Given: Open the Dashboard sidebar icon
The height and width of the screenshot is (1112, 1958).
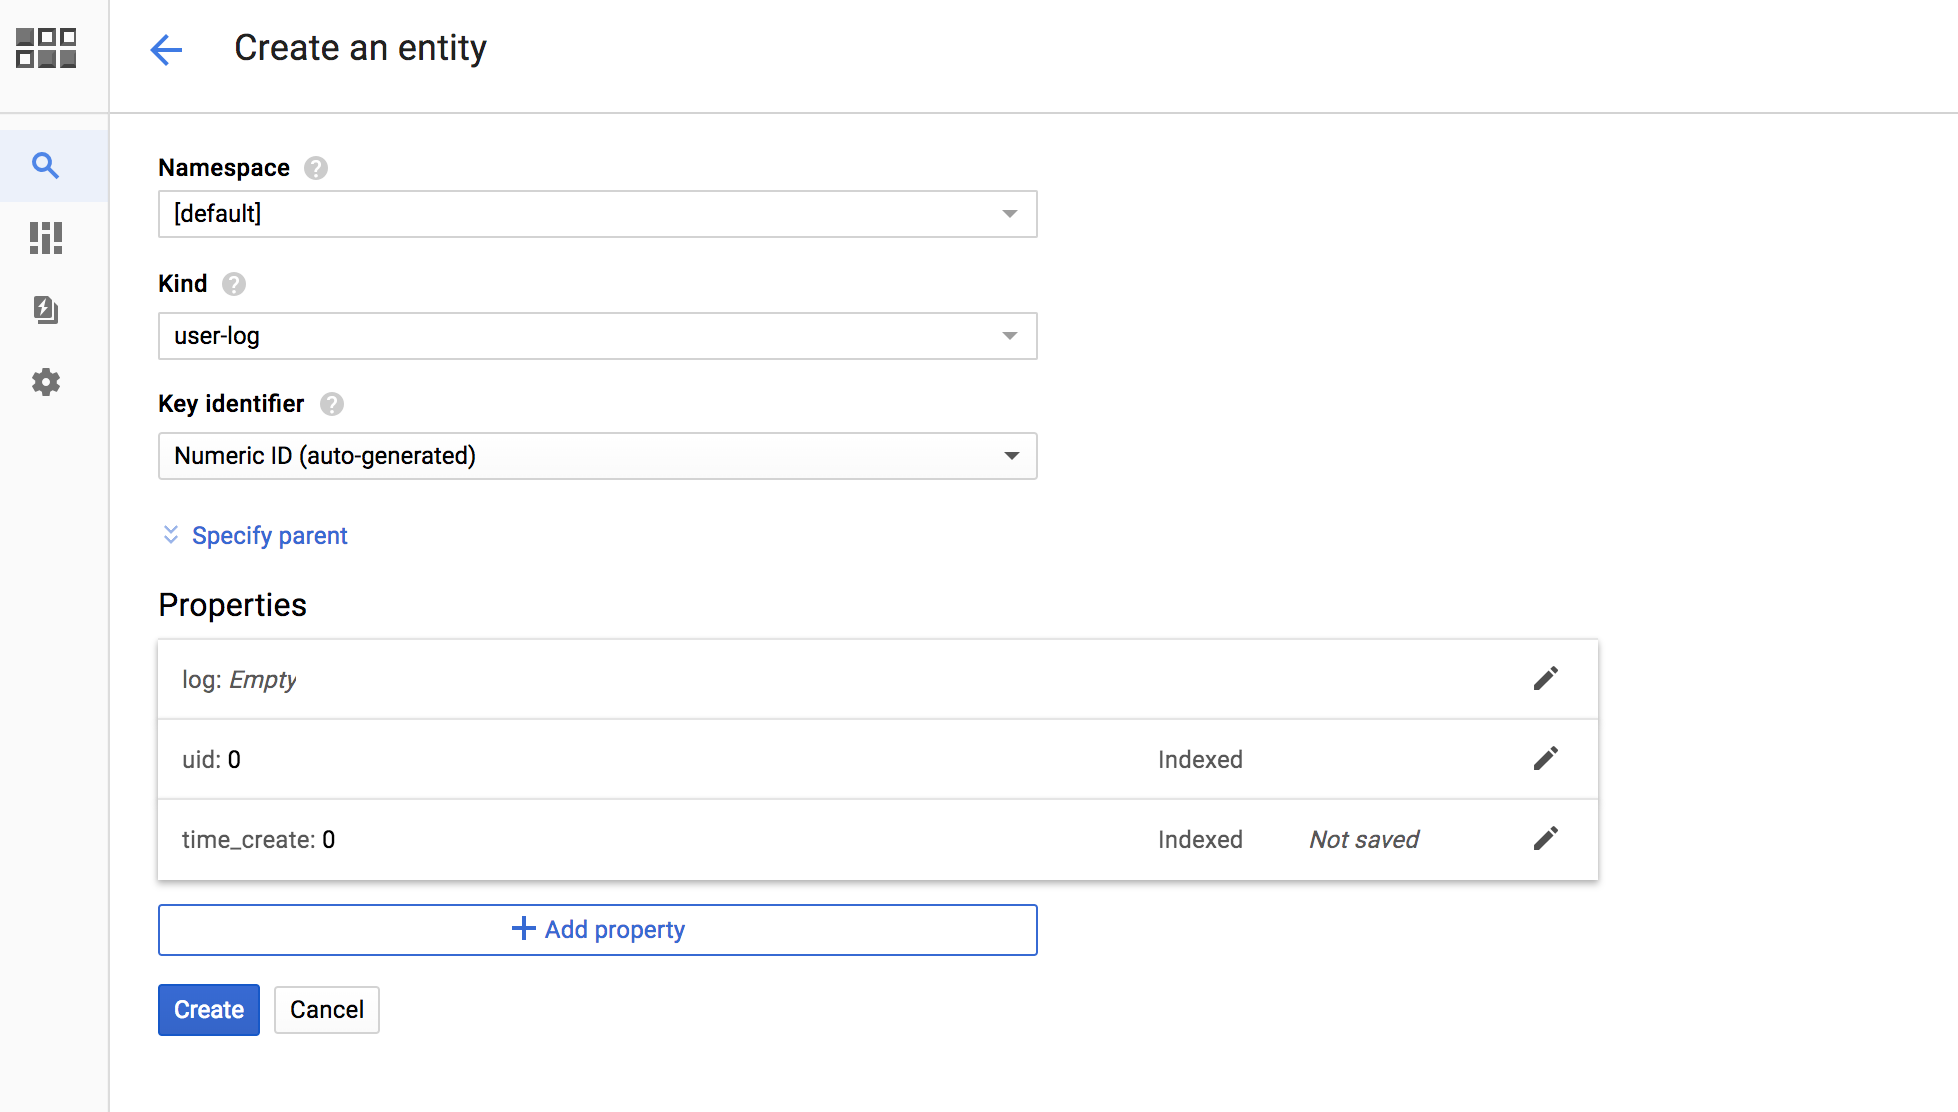Looking at the screenshot, I should click(46, 238).
